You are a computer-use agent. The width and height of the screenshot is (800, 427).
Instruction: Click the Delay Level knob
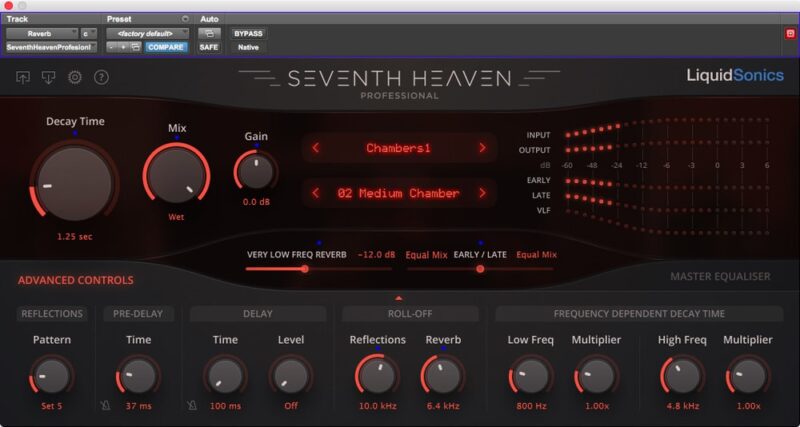(291, 376)
